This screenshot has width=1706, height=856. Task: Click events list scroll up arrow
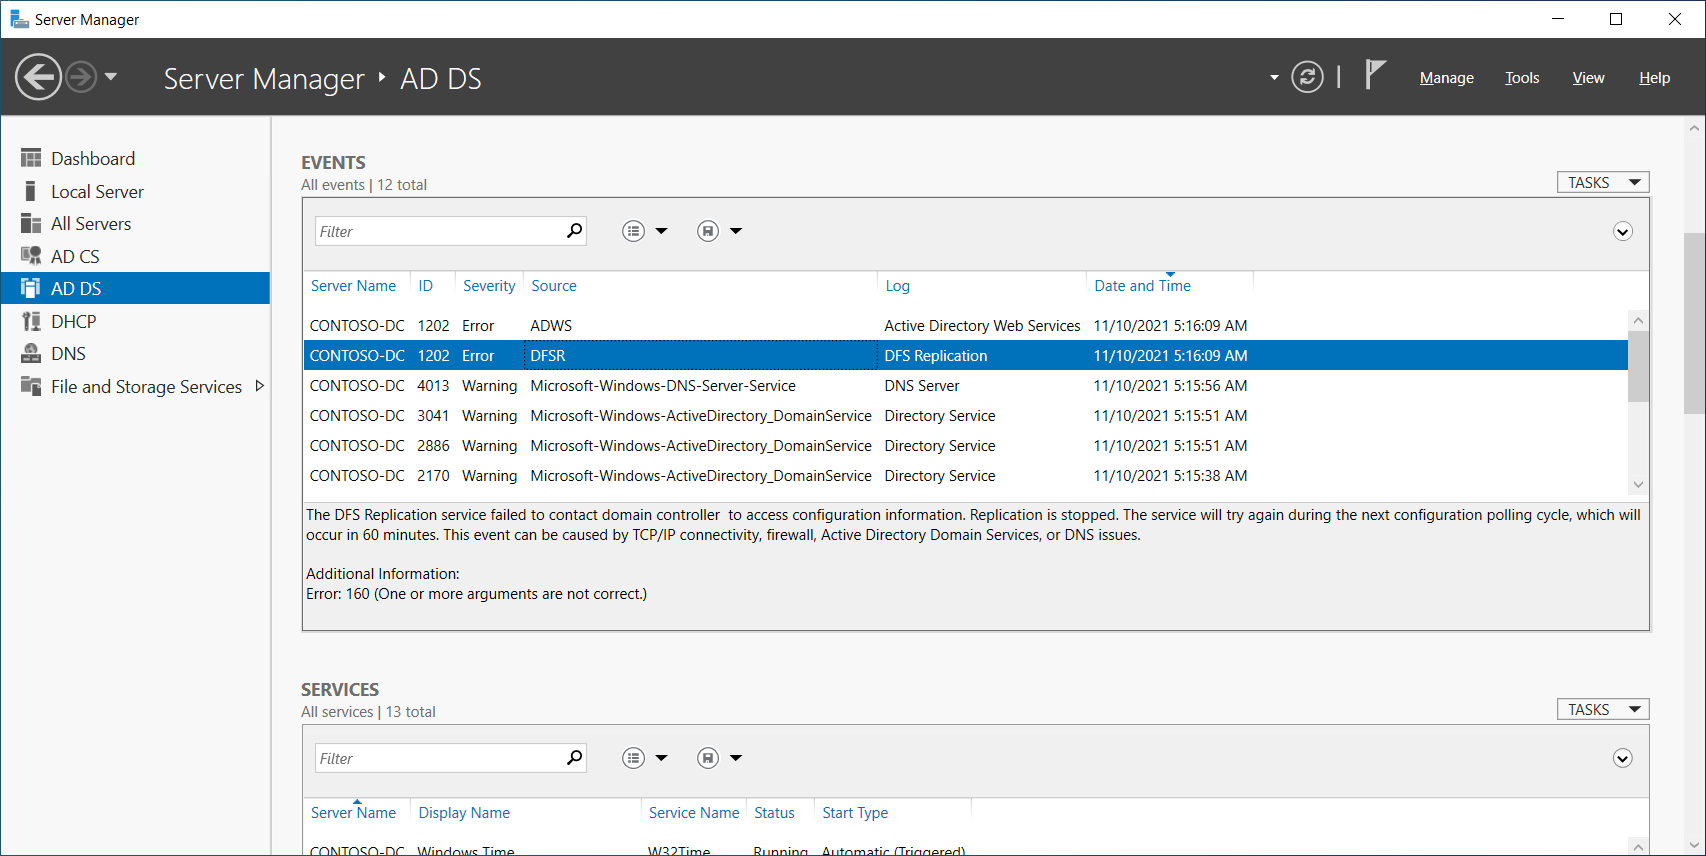pos(1638,321)
